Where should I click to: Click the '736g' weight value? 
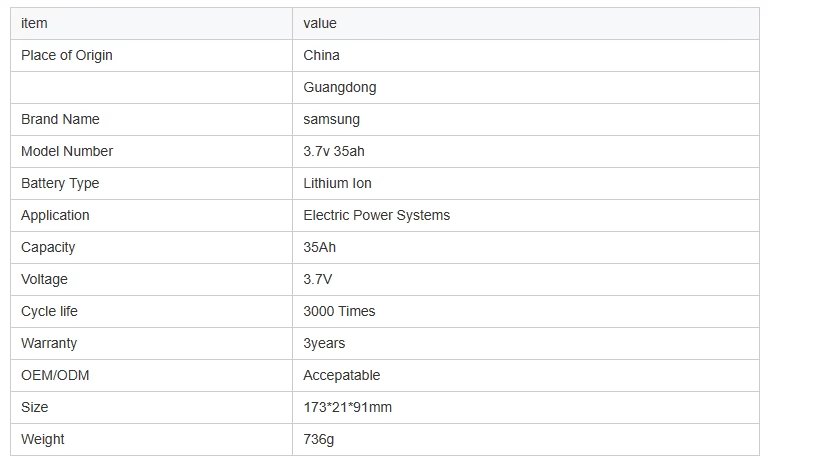pyautogui.click(x=319, y=439)
